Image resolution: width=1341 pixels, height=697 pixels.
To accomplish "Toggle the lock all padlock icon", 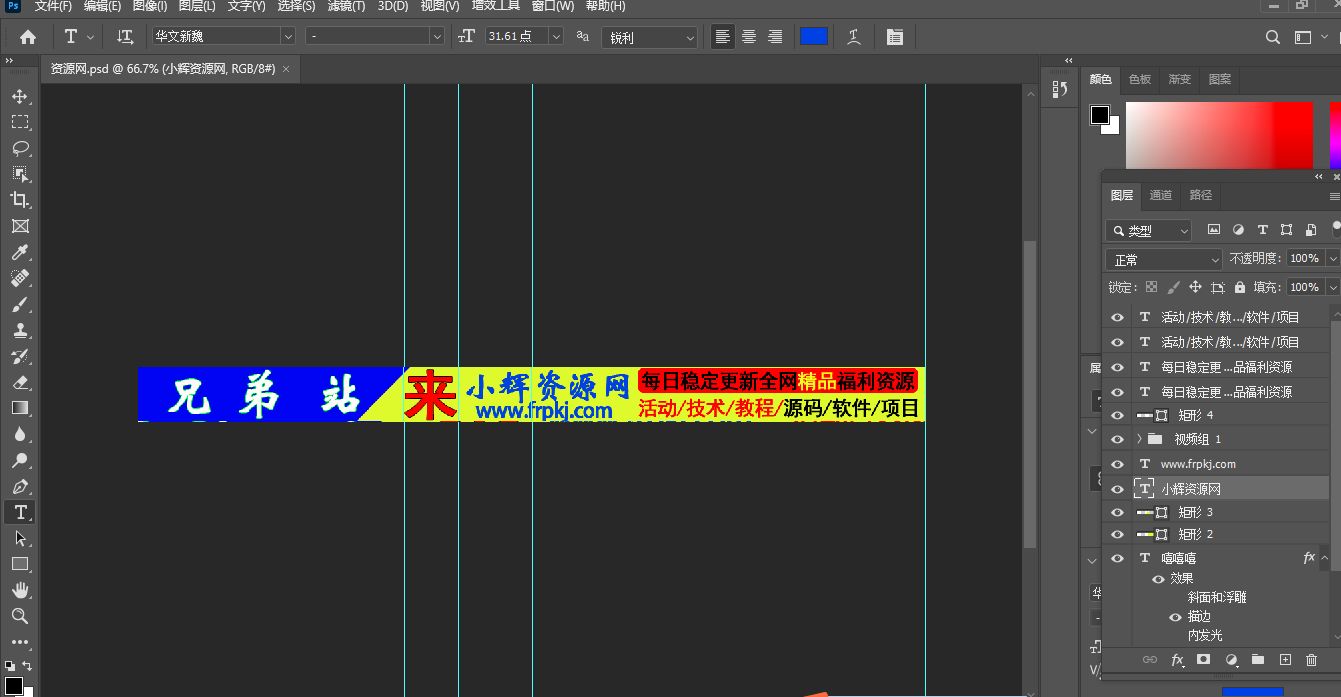I will coord(1240,287).
